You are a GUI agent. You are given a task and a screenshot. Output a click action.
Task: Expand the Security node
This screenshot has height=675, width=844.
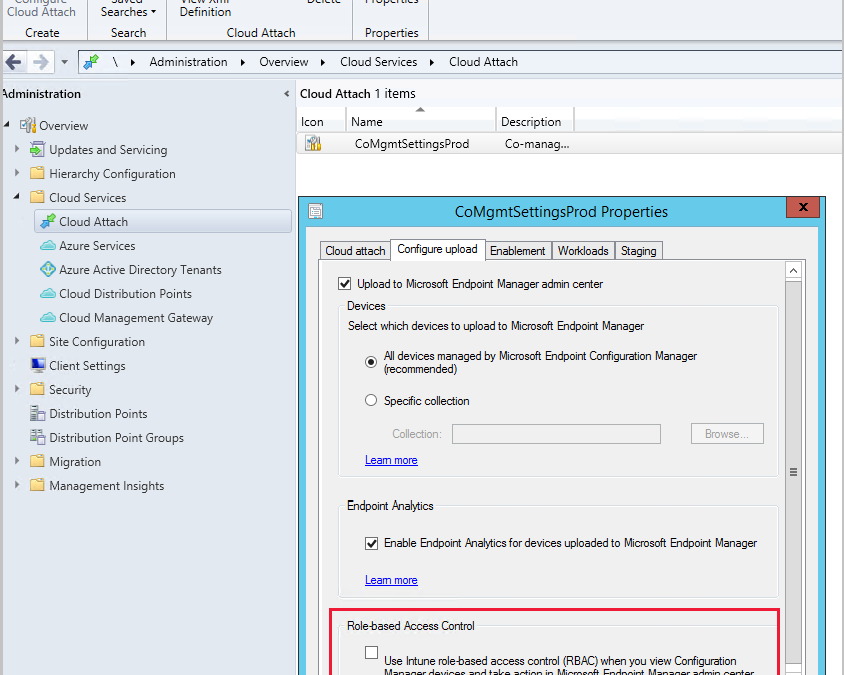(17, 388)
